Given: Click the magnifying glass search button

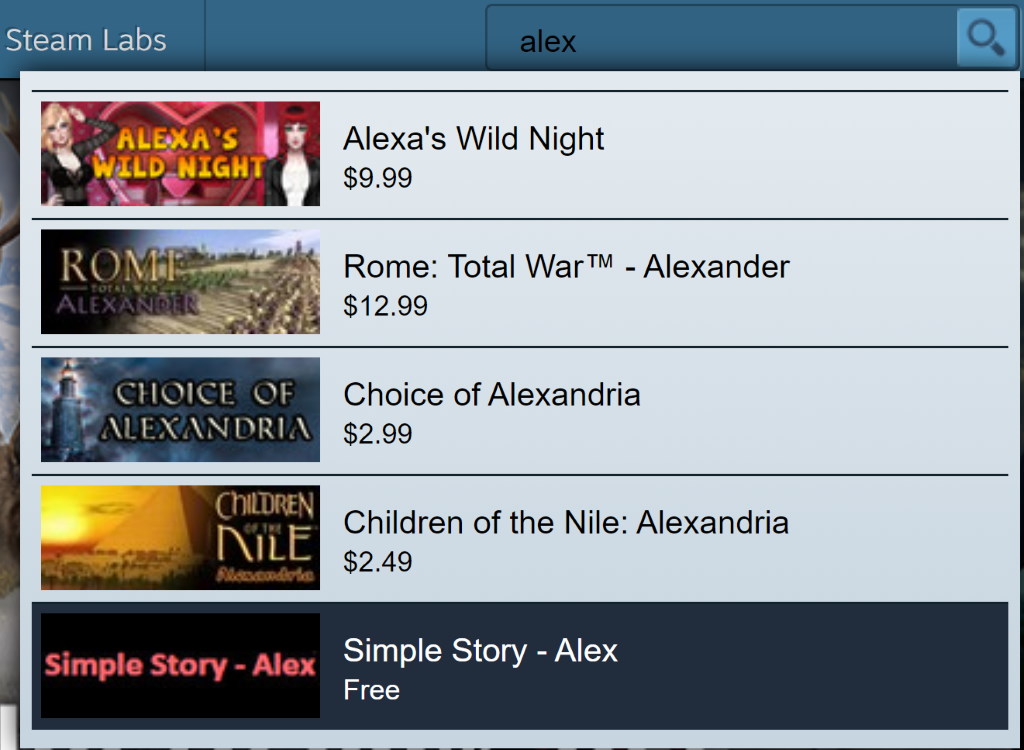Looking at the screenshot, I should (986, 39).
